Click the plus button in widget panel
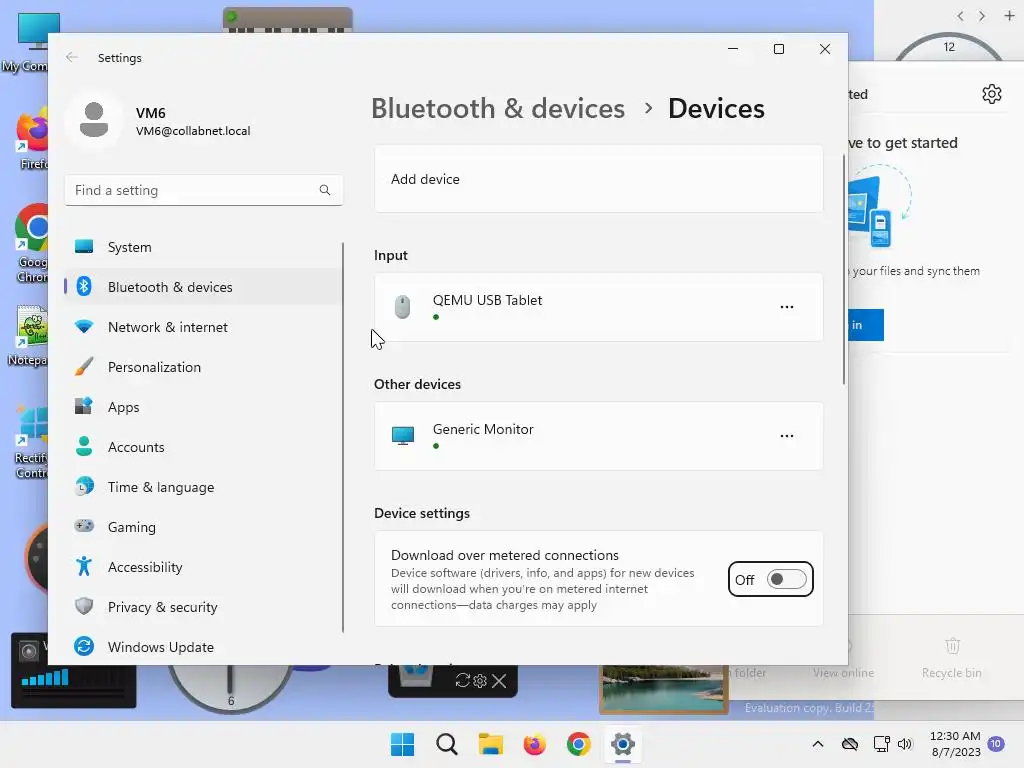This screenshot has height=768, width=1024. click(1008, 16)
